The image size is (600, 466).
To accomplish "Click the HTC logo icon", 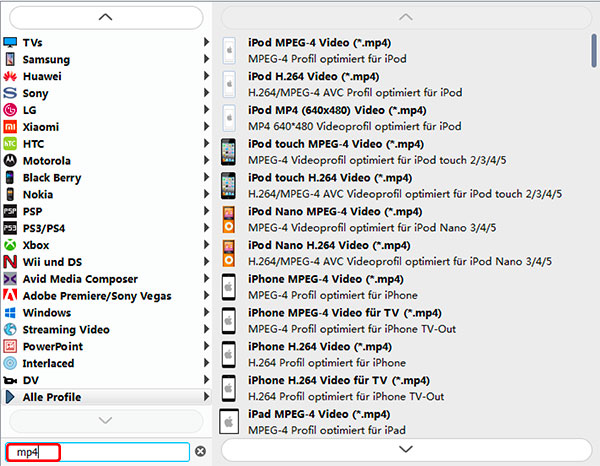I will (10, 143).
